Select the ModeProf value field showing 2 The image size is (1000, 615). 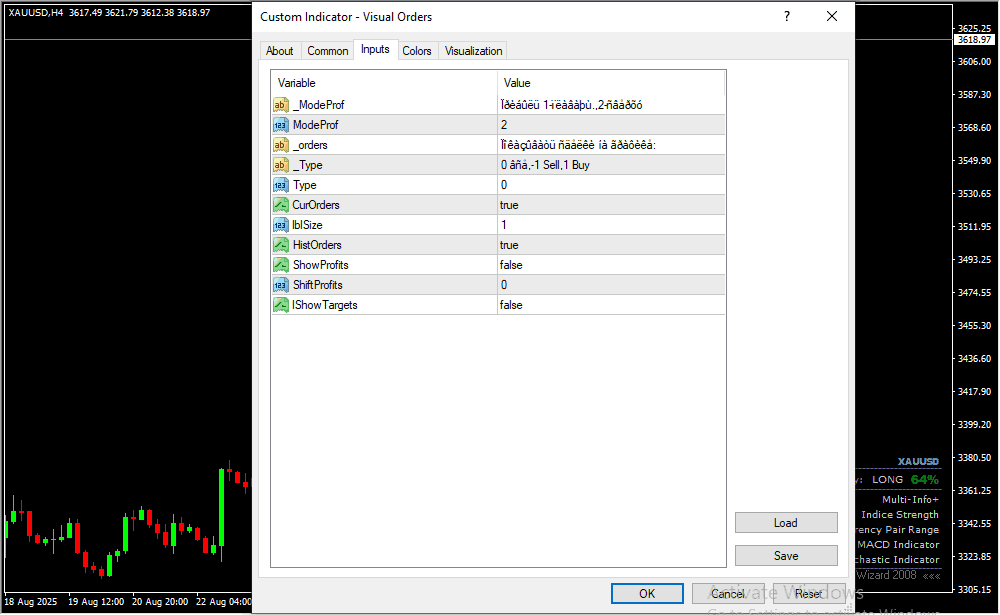point(611,125)
